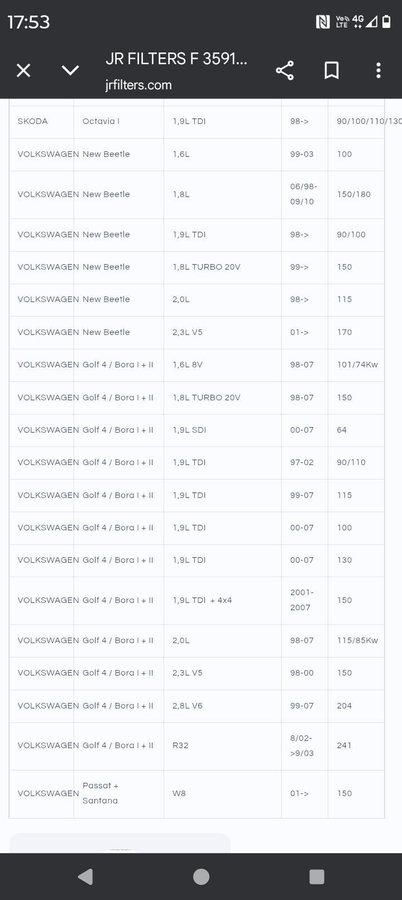Tap the battery status icon
Image resolution: width=402 pixels, height=900 pixels.
click(386, 22)
